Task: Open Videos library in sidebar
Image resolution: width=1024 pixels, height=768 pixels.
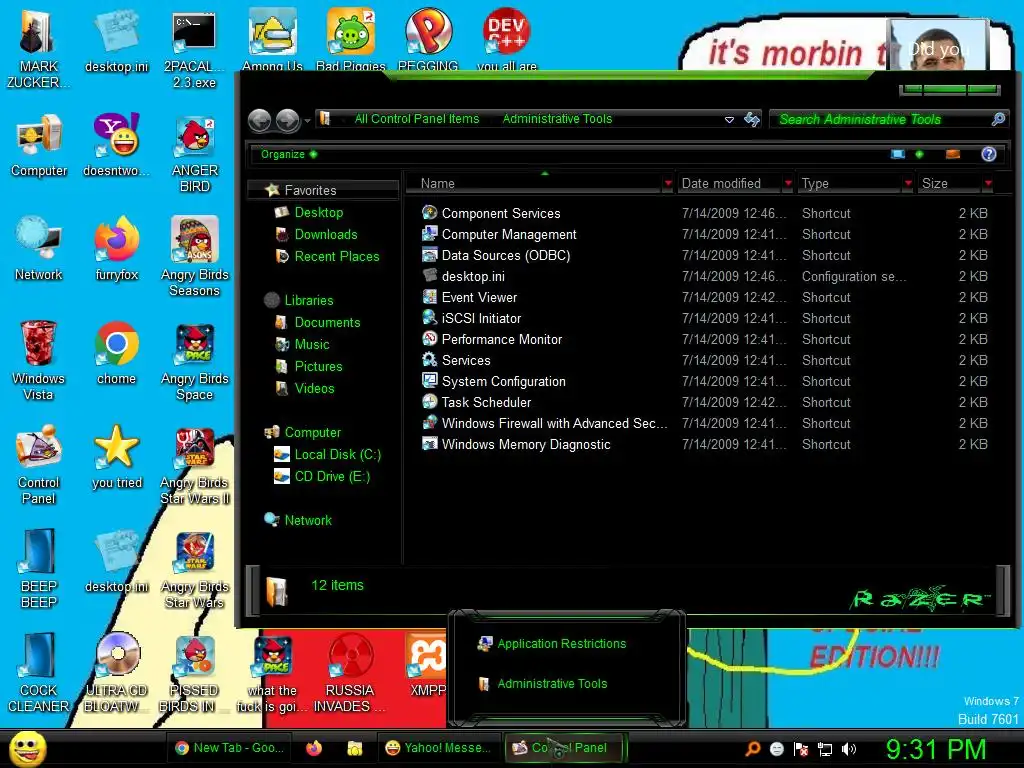Action: [x=314, y=389]
